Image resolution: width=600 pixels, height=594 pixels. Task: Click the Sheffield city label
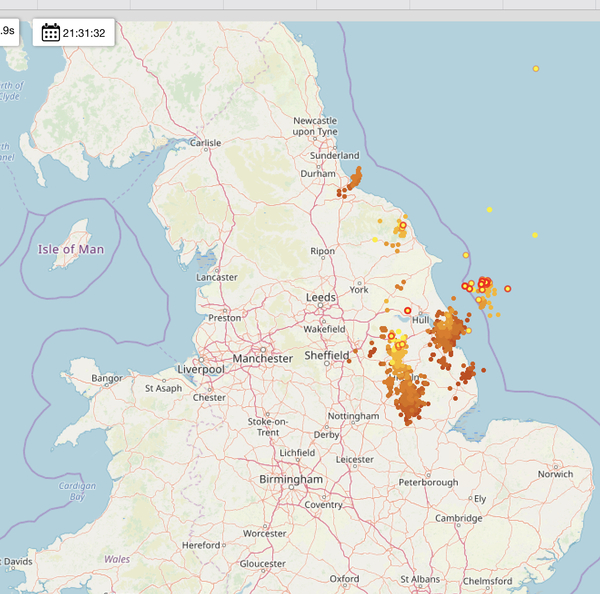tap(327, 355)
